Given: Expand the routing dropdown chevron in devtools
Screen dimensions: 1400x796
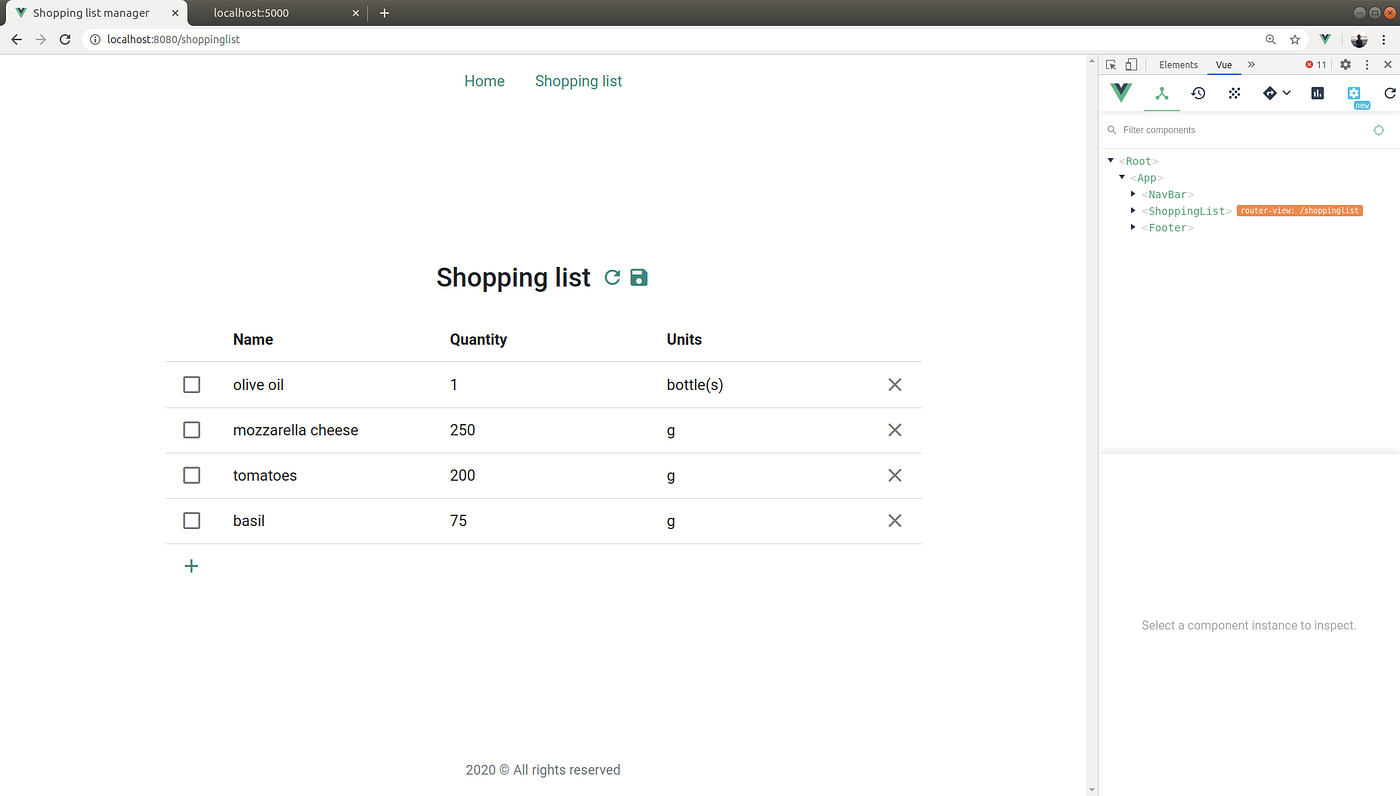Looking at the screenshot, I should (x=1287, y=93).
